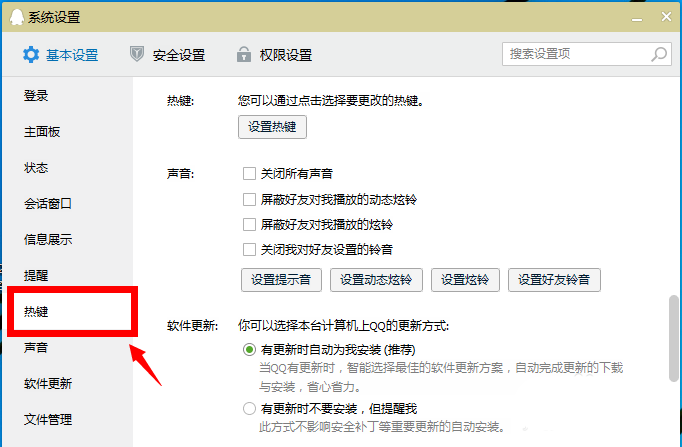Click the magnifier search icon
The width and height of the screenshot is (682, 447).
tap(659, 54)
